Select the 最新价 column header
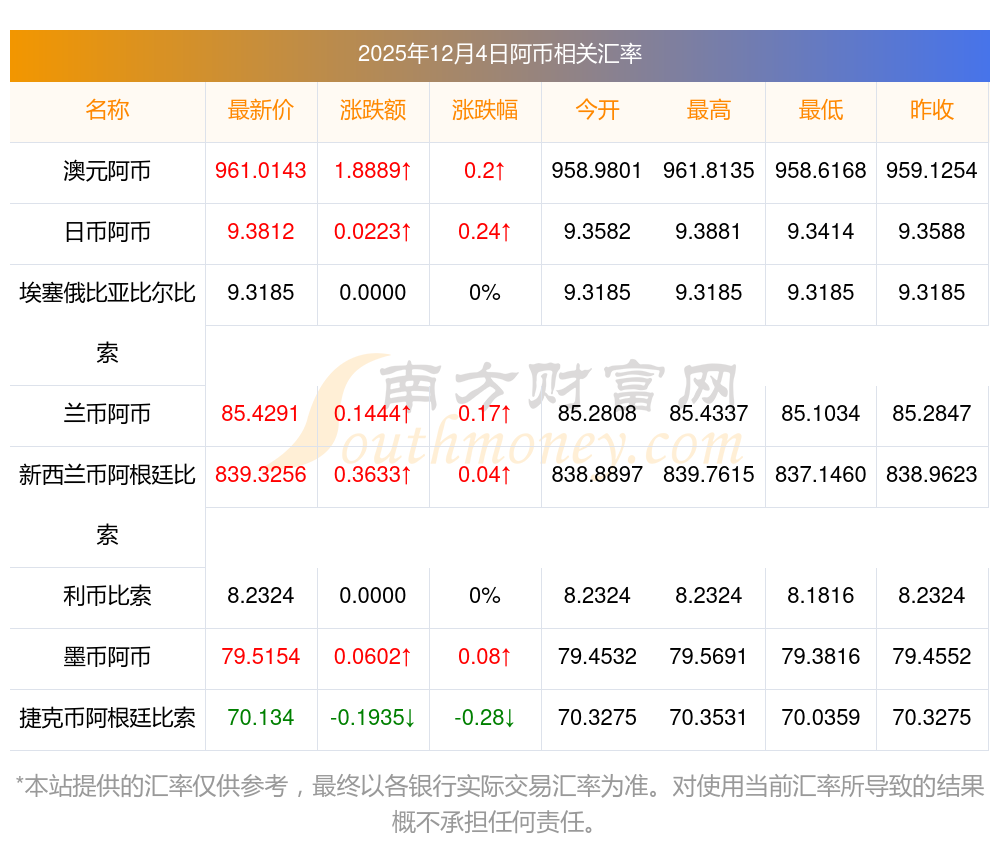The height and width of the screenshot is (853, 1000). [x=261, y=111]
